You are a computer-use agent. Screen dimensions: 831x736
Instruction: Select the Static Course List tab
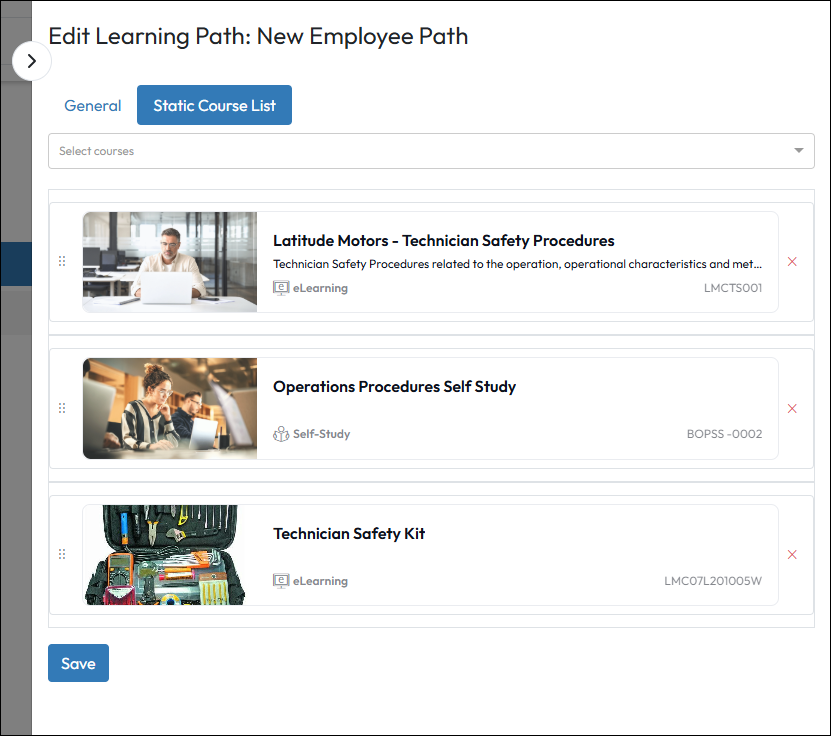tap(214, 105)
